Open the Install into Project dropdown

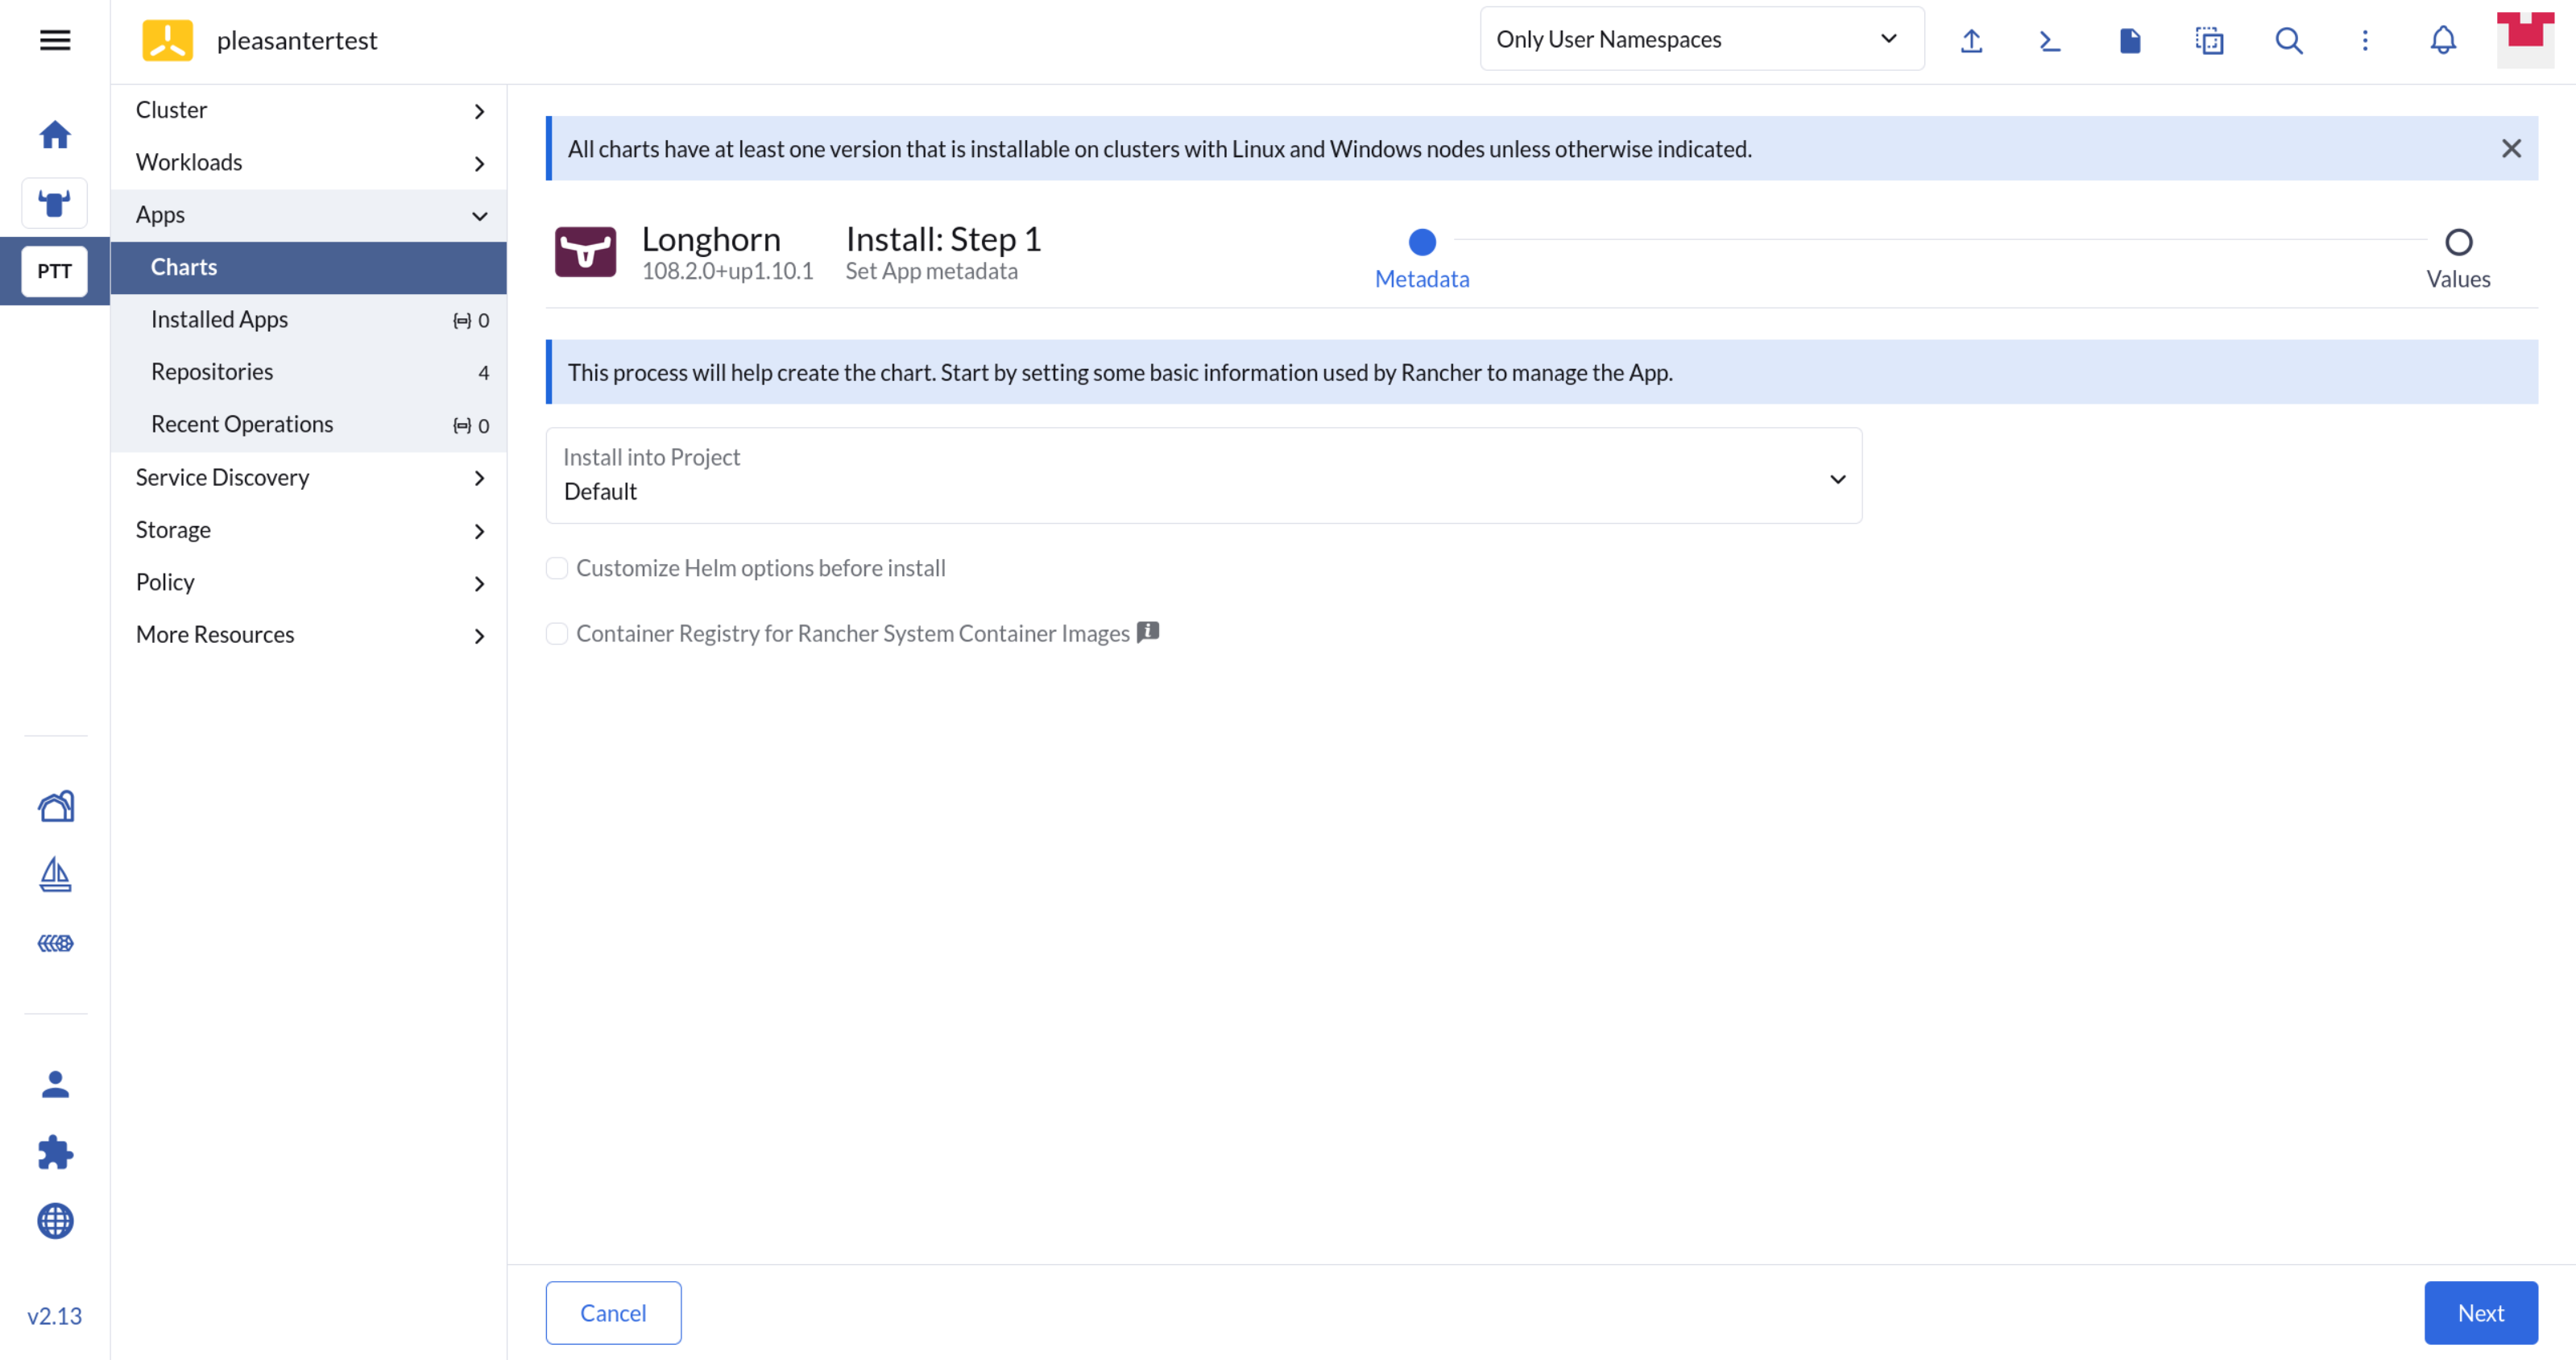(1203, 476)
